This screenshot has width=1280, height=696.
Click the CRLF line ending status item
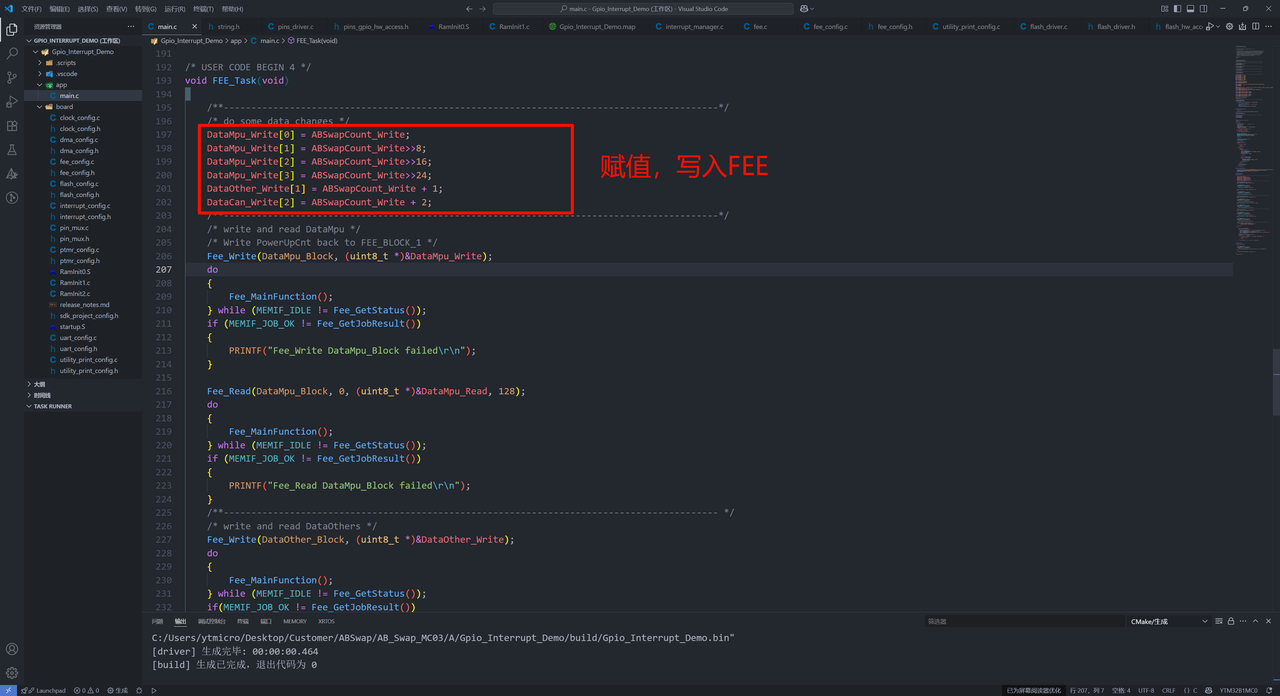[1168, 690]
